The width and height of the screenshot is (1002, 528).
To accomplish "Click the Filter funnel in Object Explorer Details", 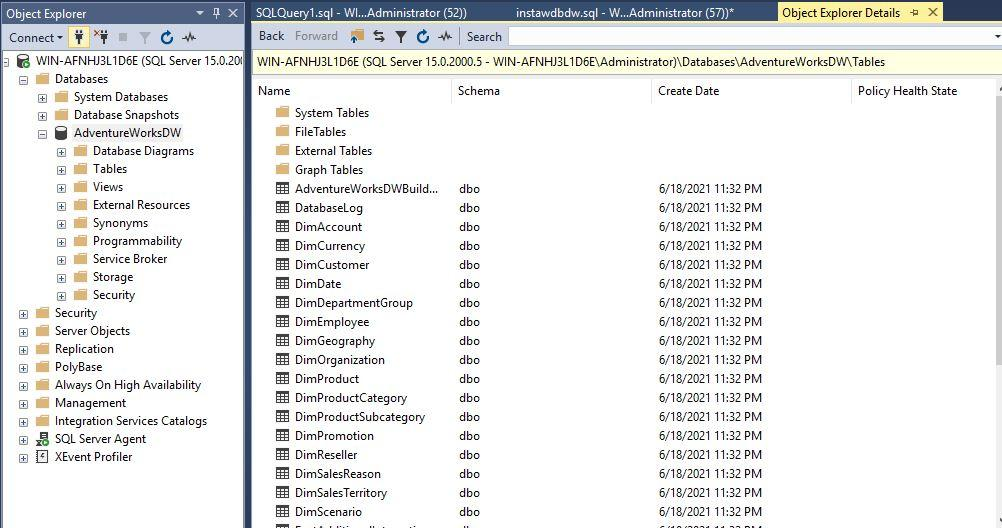I will (x=401, y=37).
